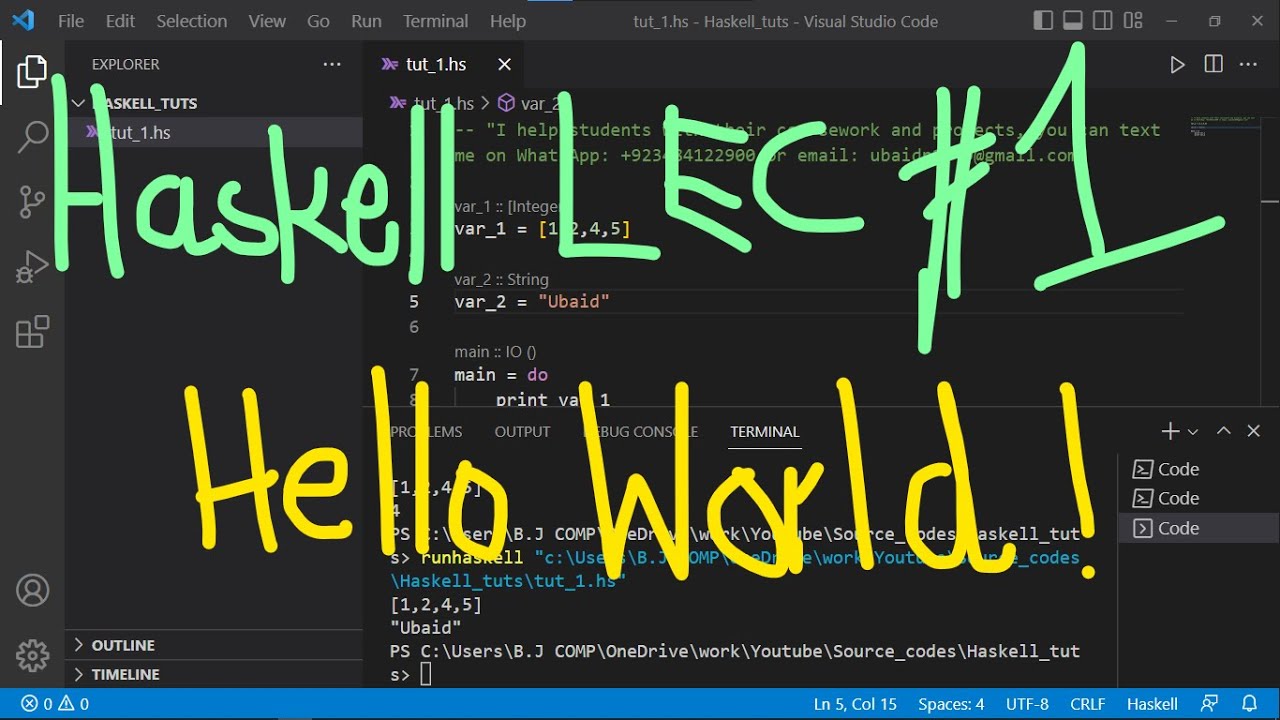
Task: Expand the OUTLINE section
Action: [214, 645]
